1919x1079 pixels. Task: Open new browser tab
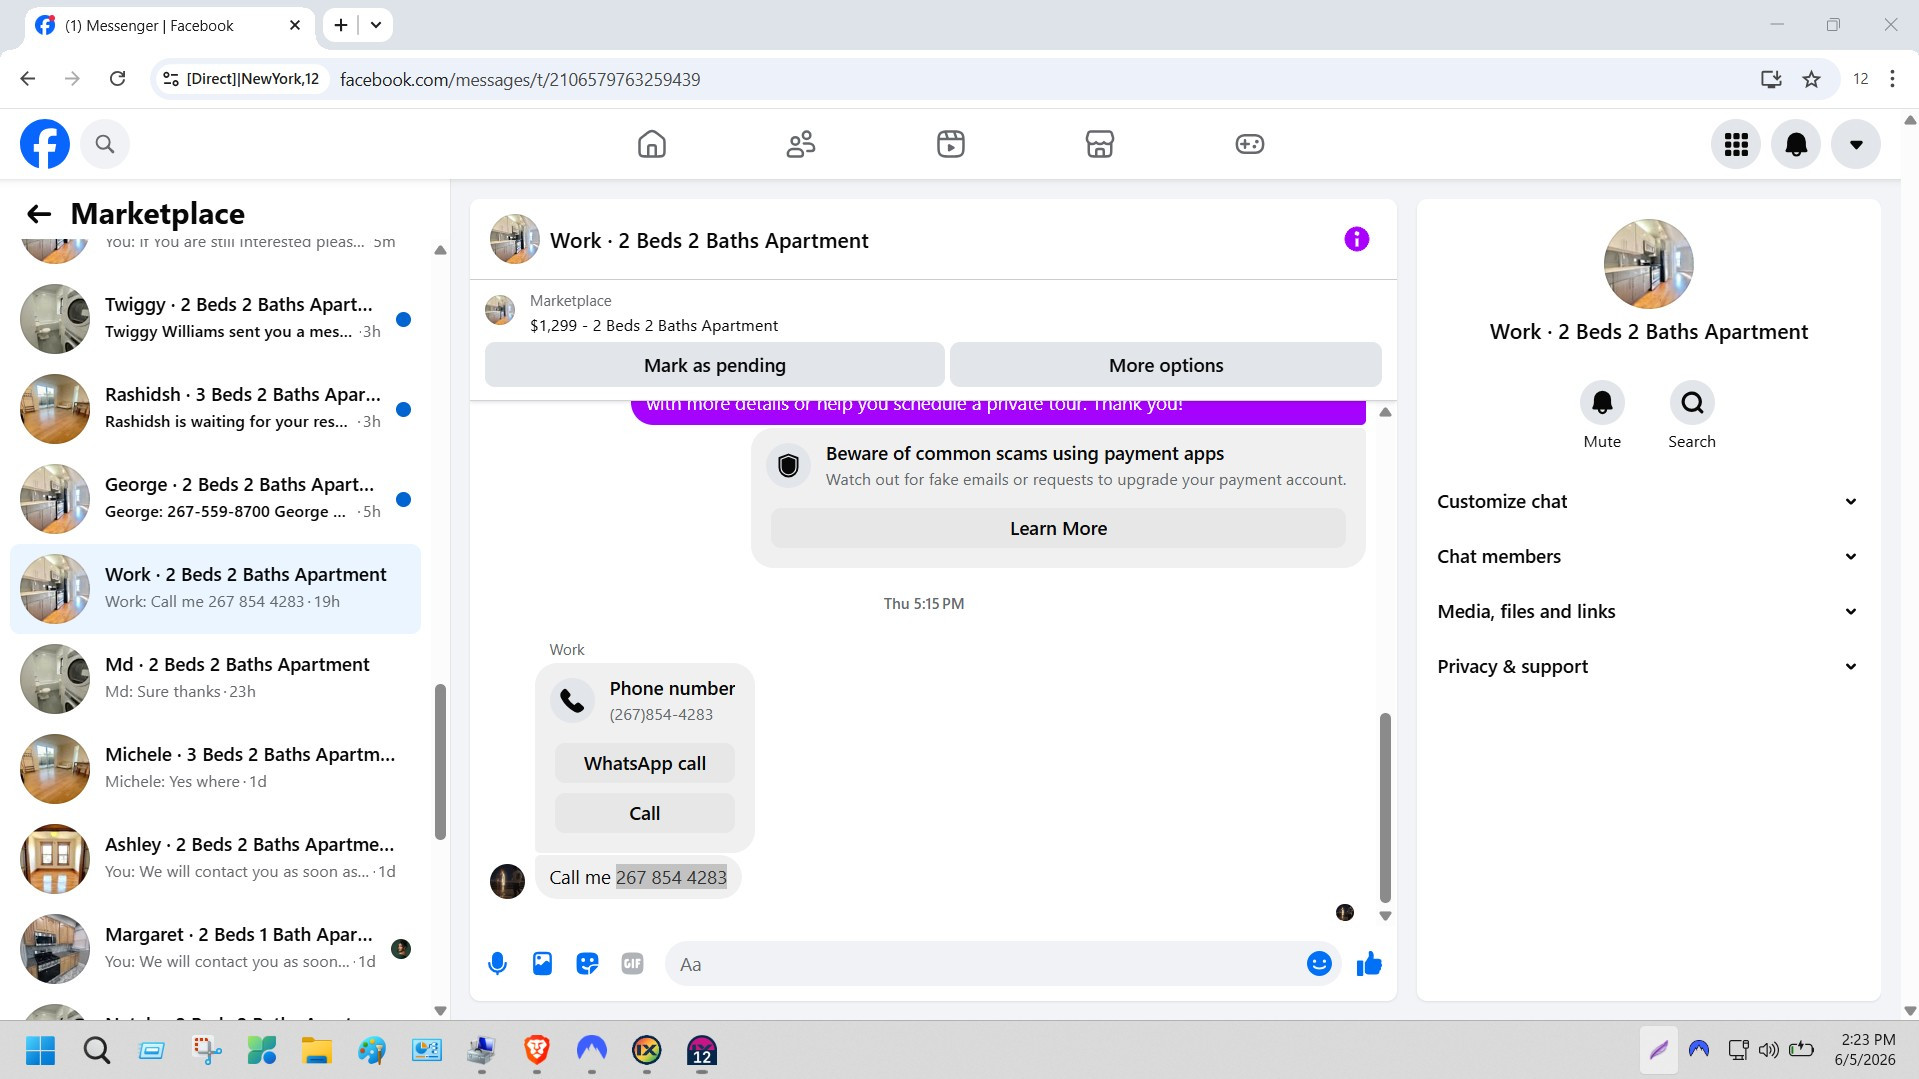point(341,25)
